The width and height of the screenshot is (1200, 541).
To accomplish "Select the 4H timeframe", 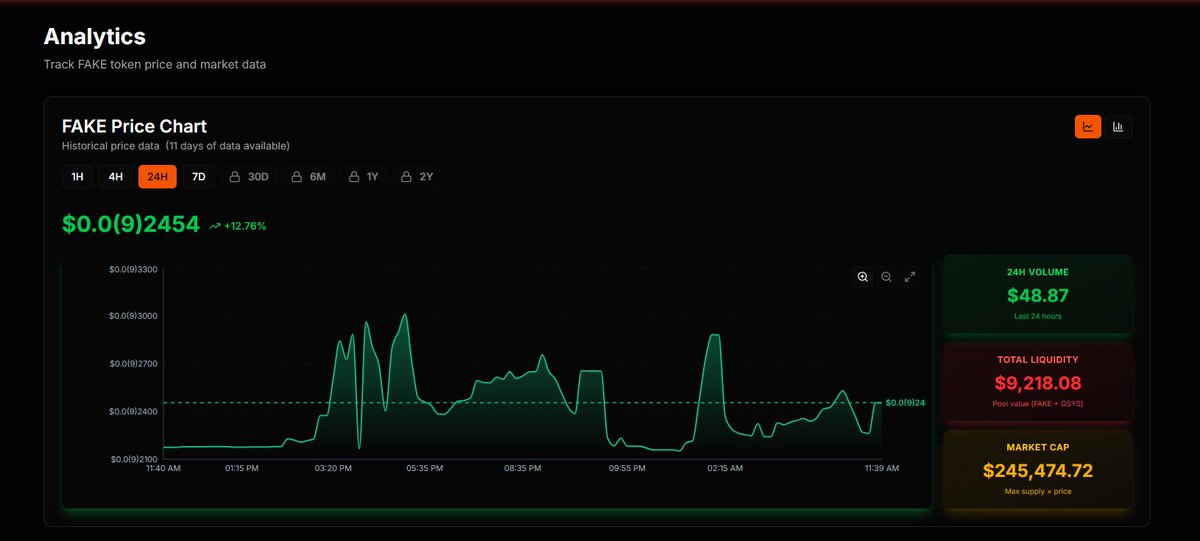I will pos(116,177).
